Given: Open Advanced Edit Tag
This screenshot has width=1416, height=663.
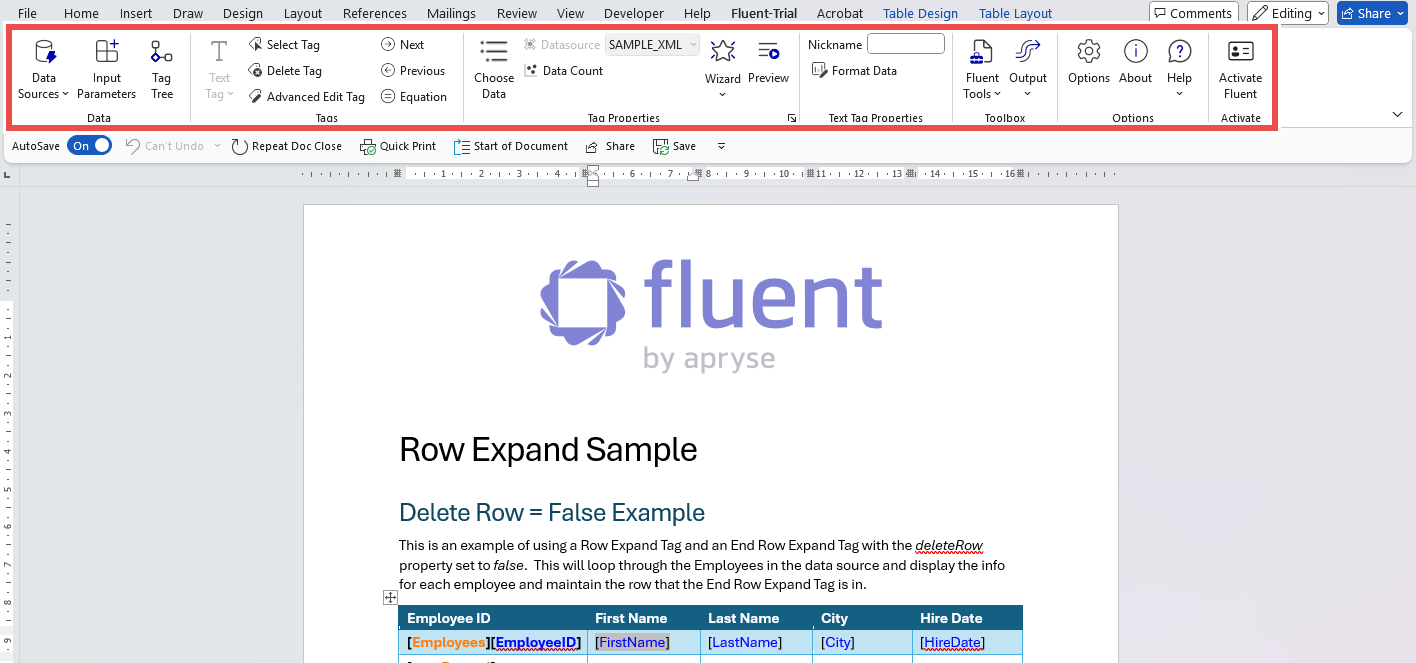Looking at the screenshot, I should (306, 97).
